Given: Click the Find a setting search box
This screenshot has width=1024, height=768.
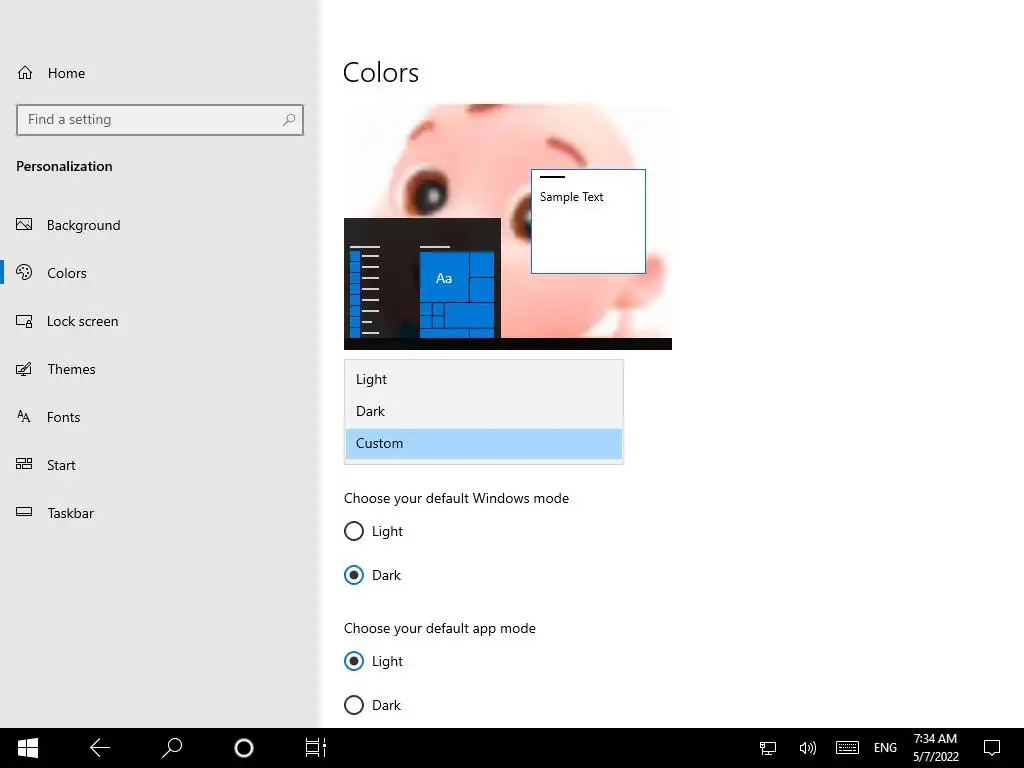Looking at the screenshot, I should (160, 120).
